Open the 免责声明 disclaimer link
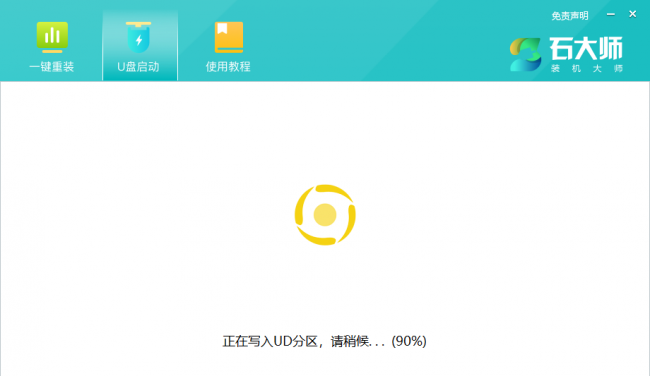Viewport: 650px width, 376px height. [x=570, y=16]
